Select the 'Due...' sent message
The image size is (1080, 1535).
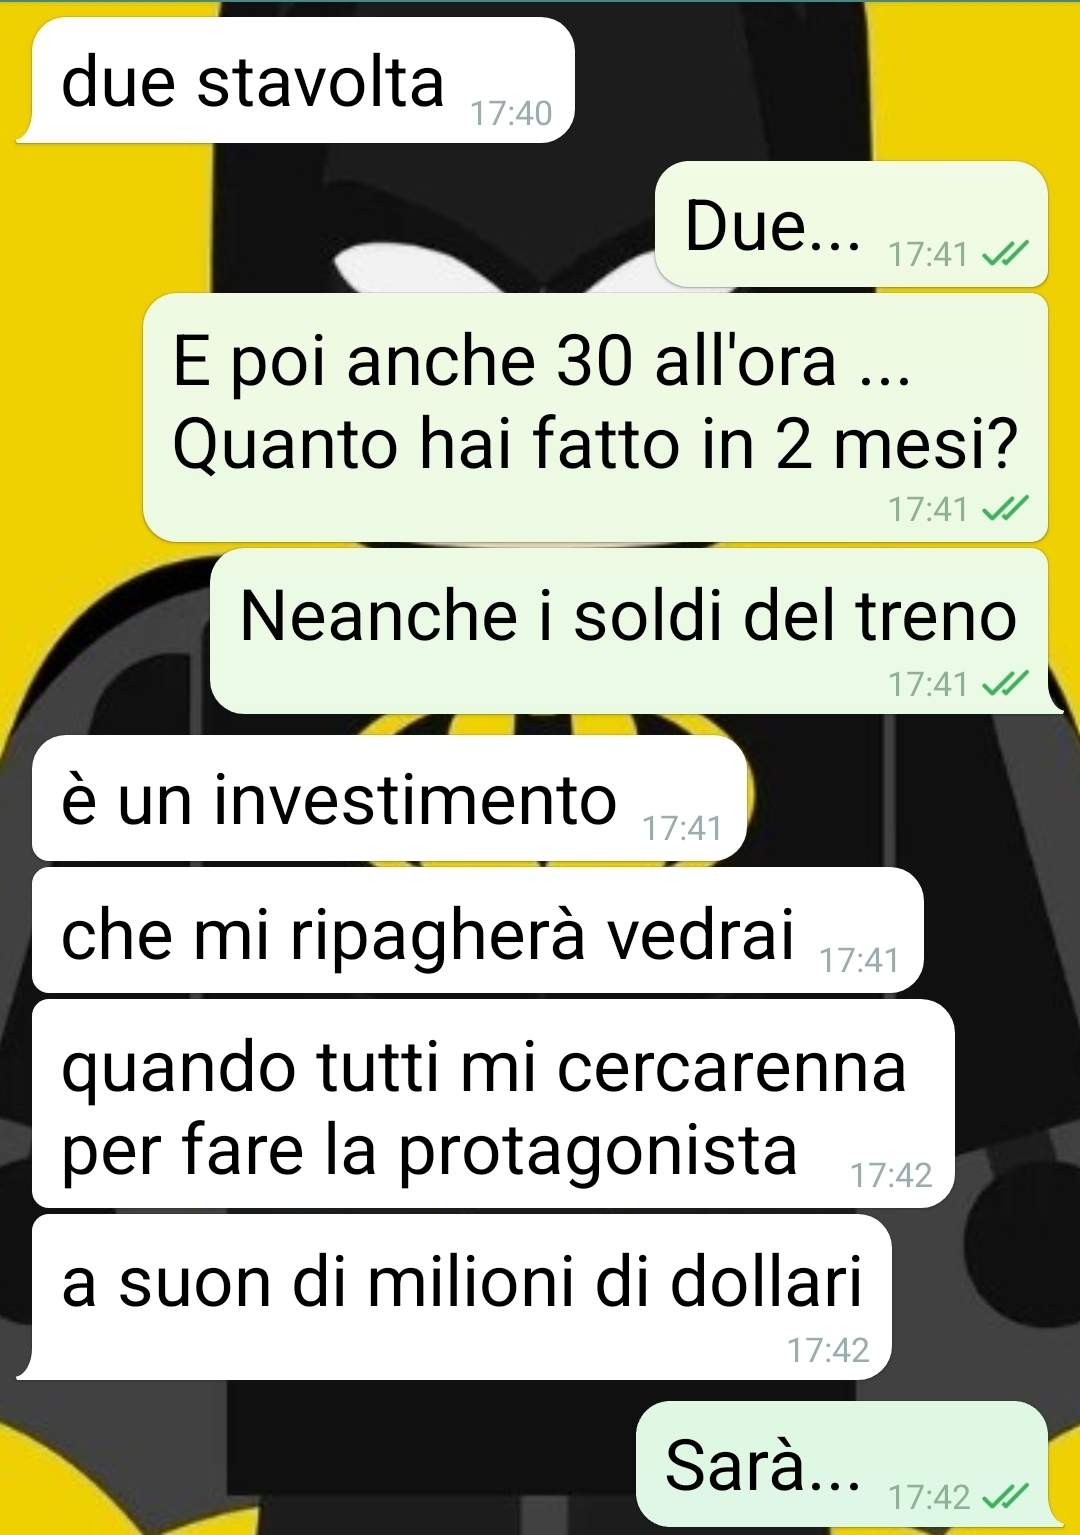851,224
